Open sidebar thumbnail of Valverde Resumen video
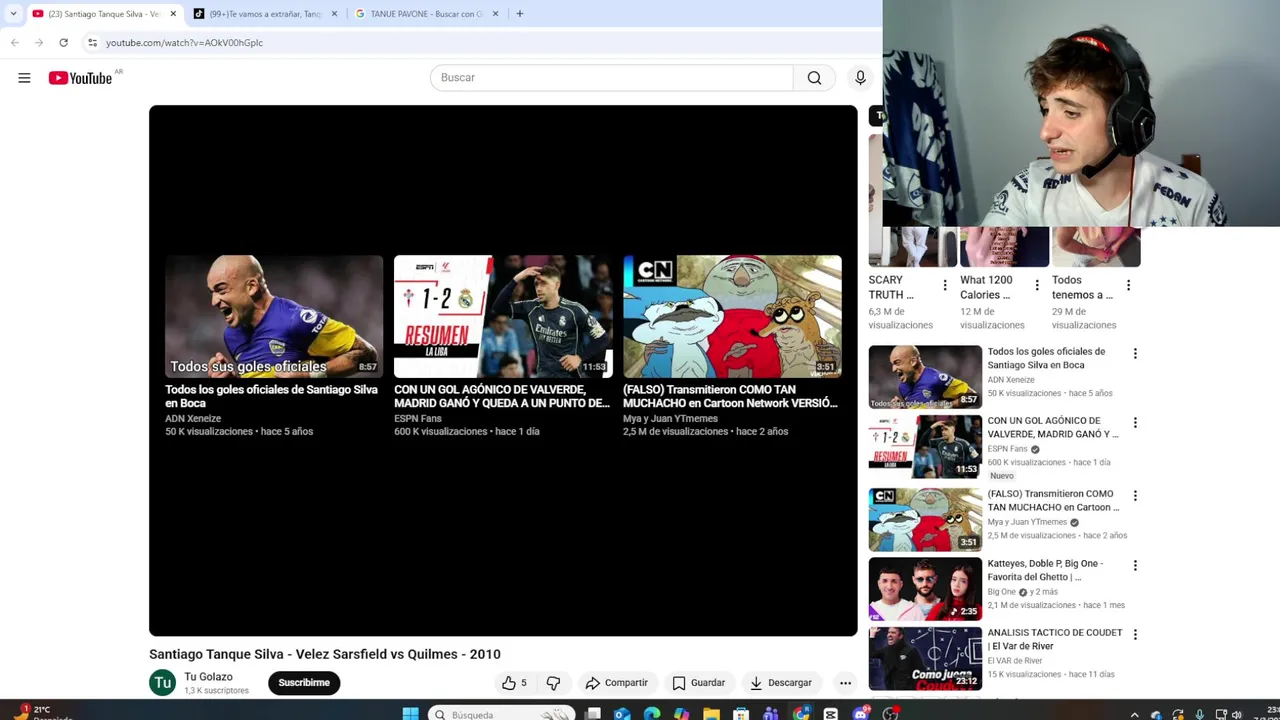 (925, 446)
